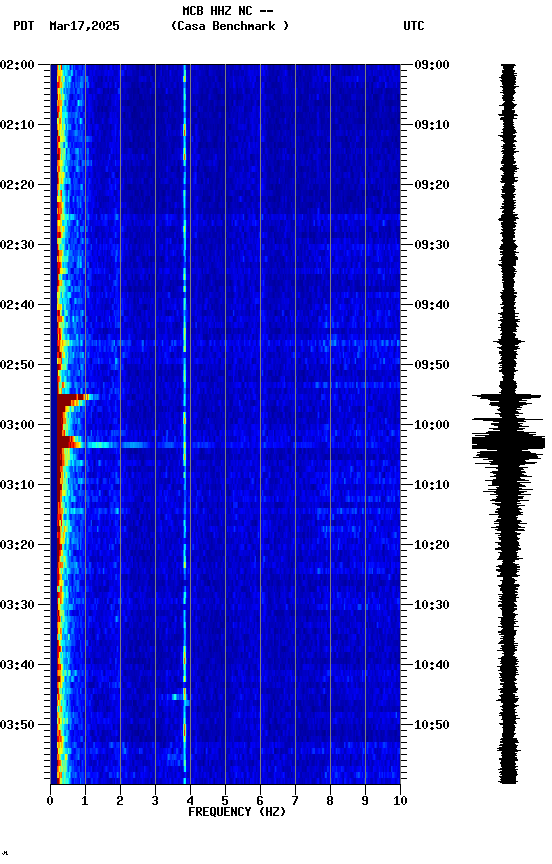552x864 pixels.
Task: Click the 10:40 UTC time label
Action: (432, 665)
